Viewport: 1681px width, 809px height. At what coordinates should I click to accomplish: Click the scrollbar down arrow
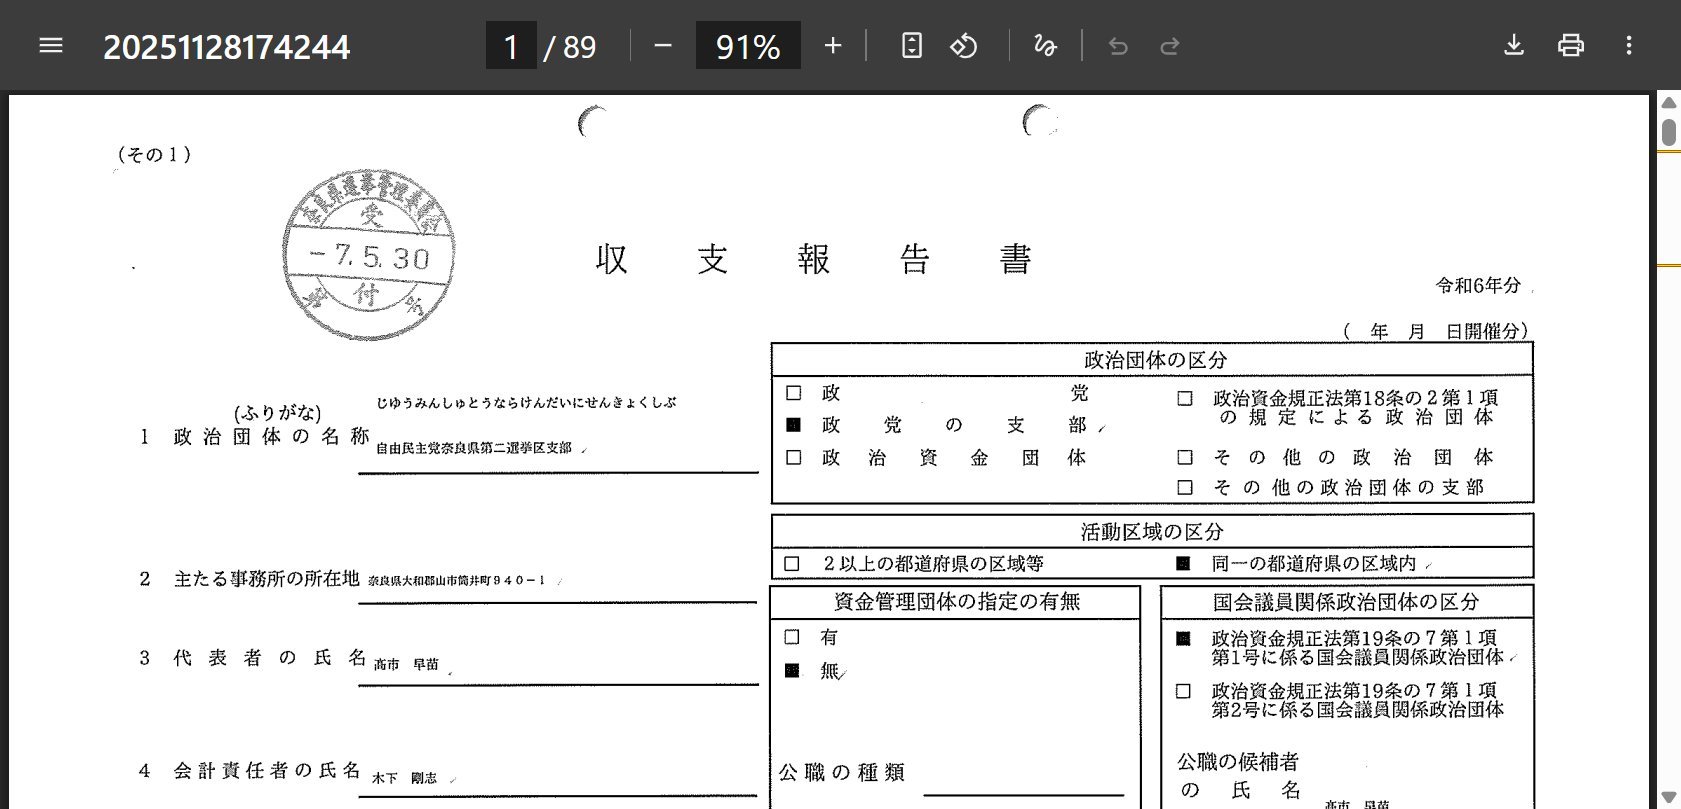click(1668, 797)
